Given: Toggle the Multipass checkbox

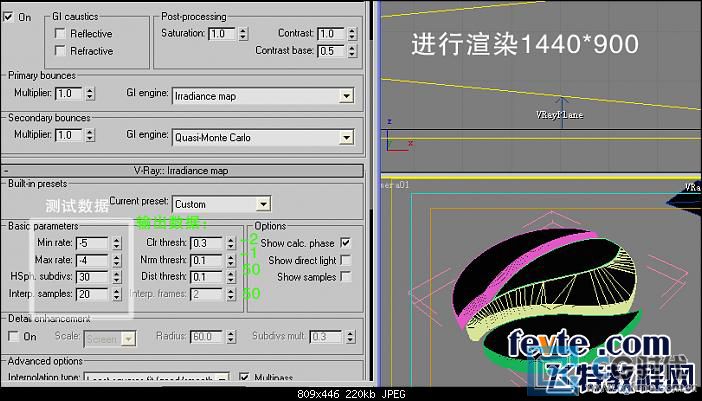Looking at the screenshot, I should (244, 377).
